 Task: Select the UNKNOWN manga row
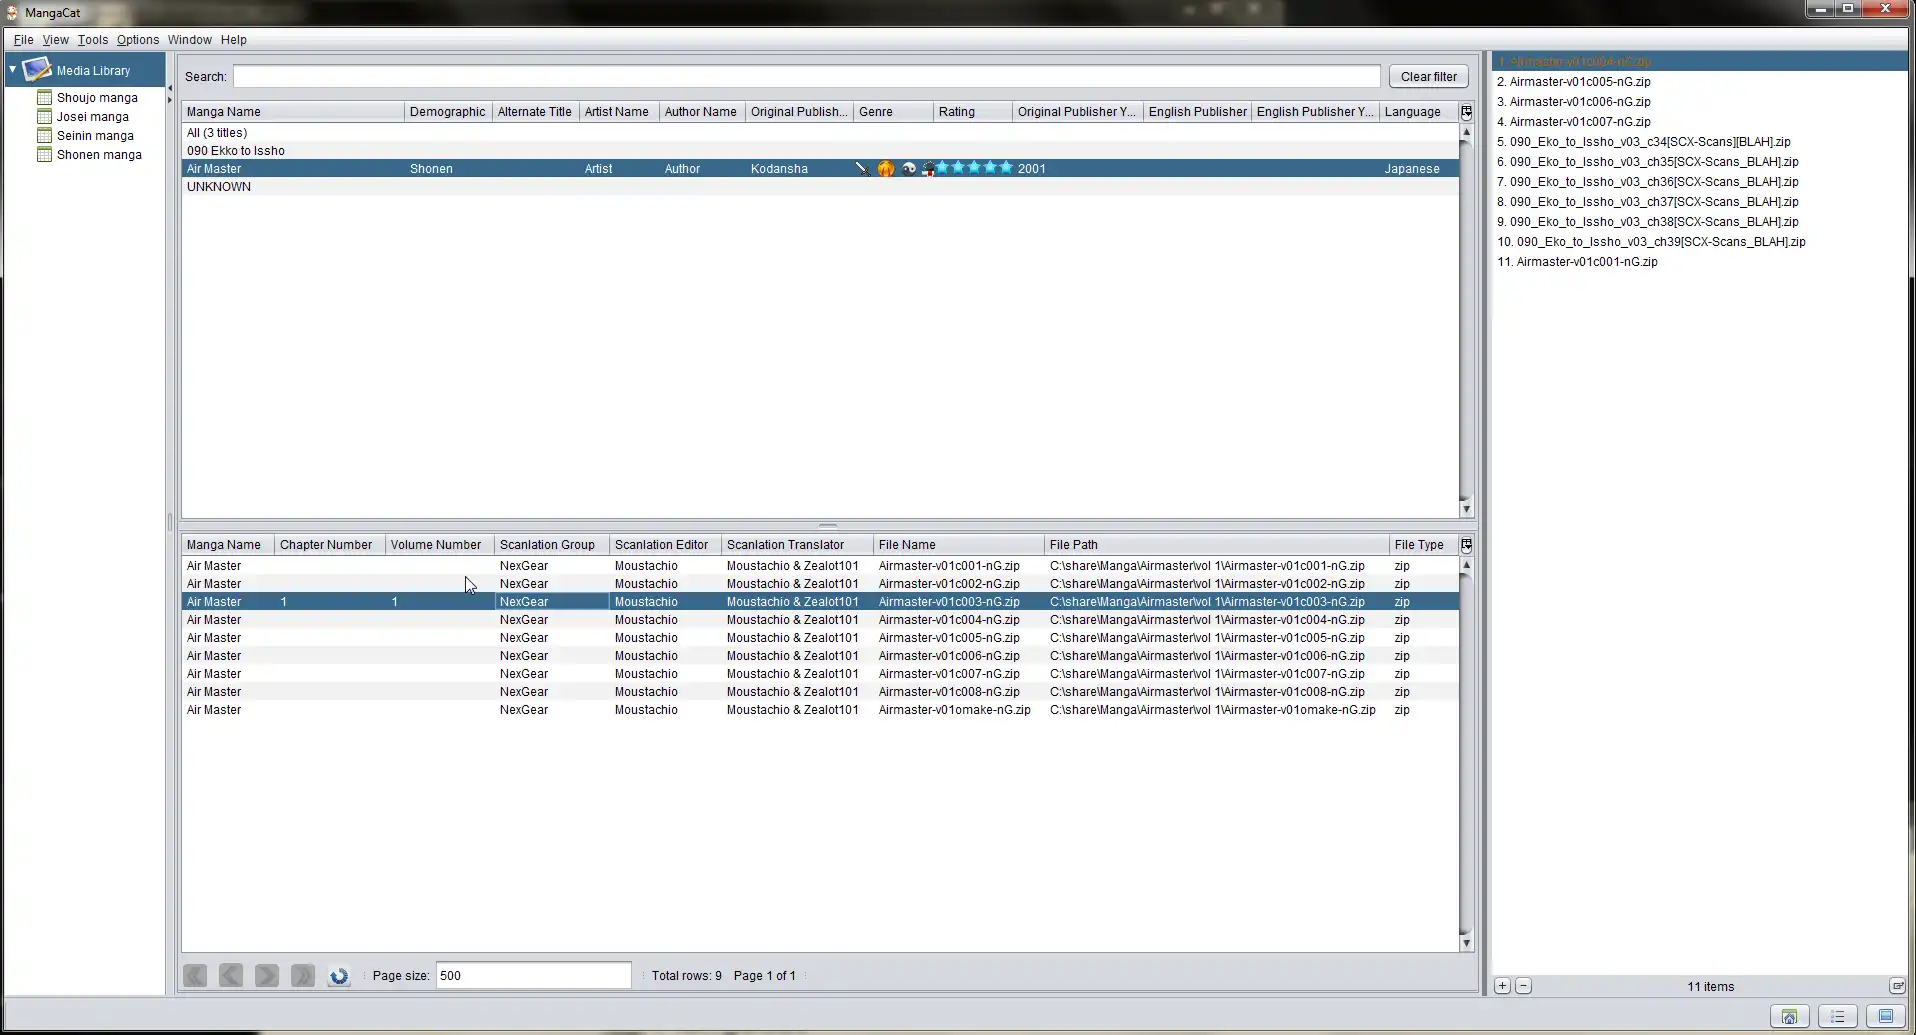coord(820,187)
